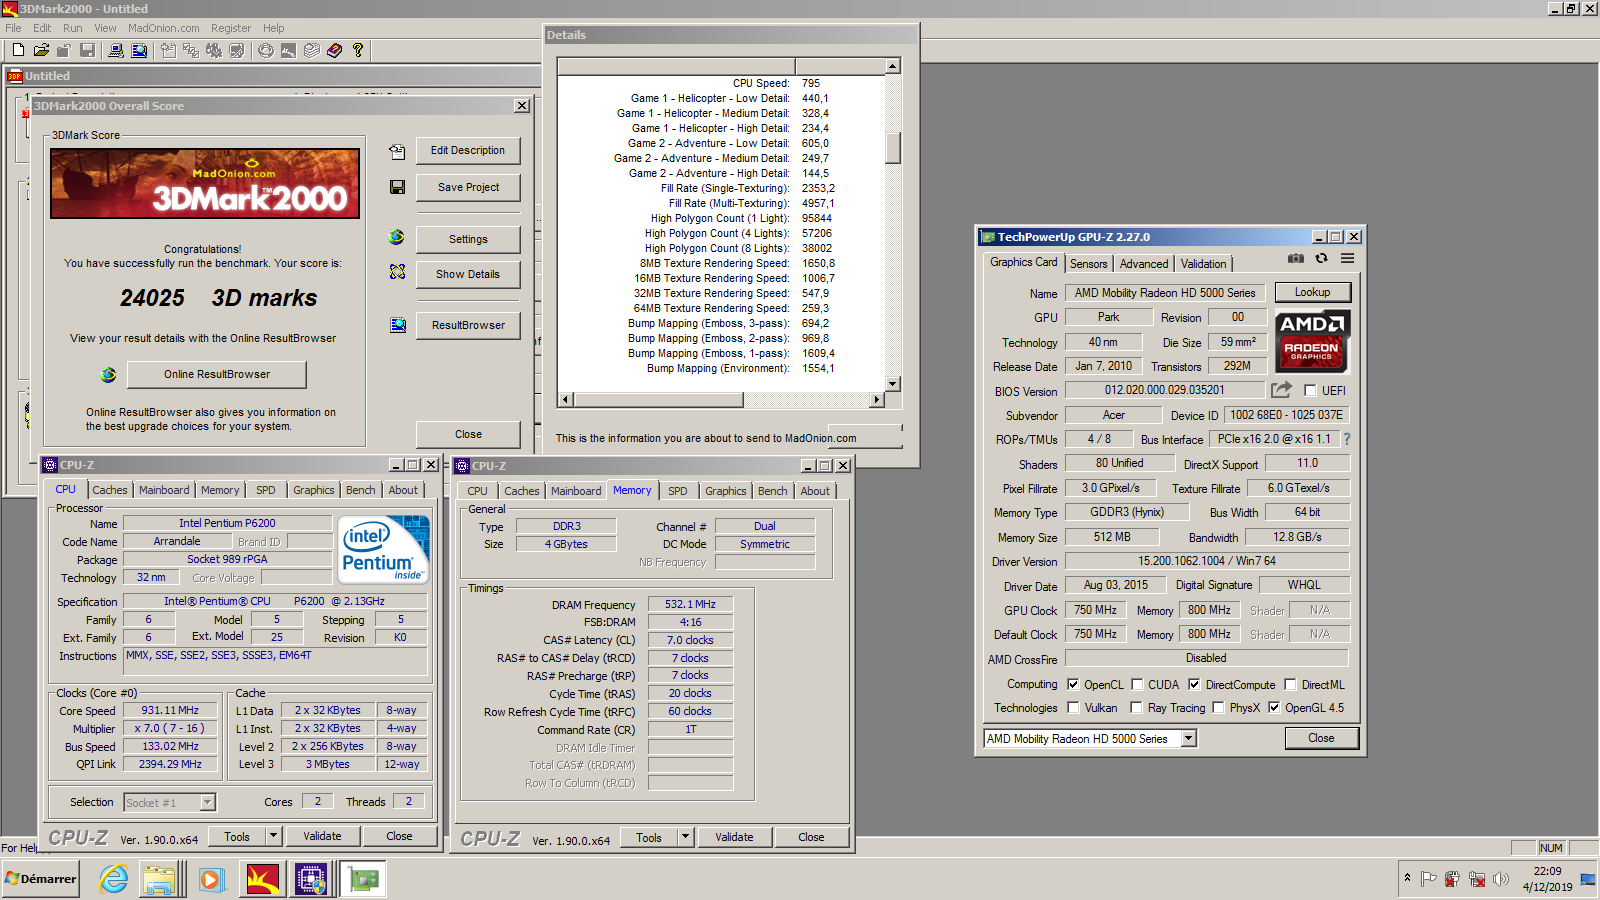
Task: Click the icon beside Show Details button
Action: (x=397, y=272)
